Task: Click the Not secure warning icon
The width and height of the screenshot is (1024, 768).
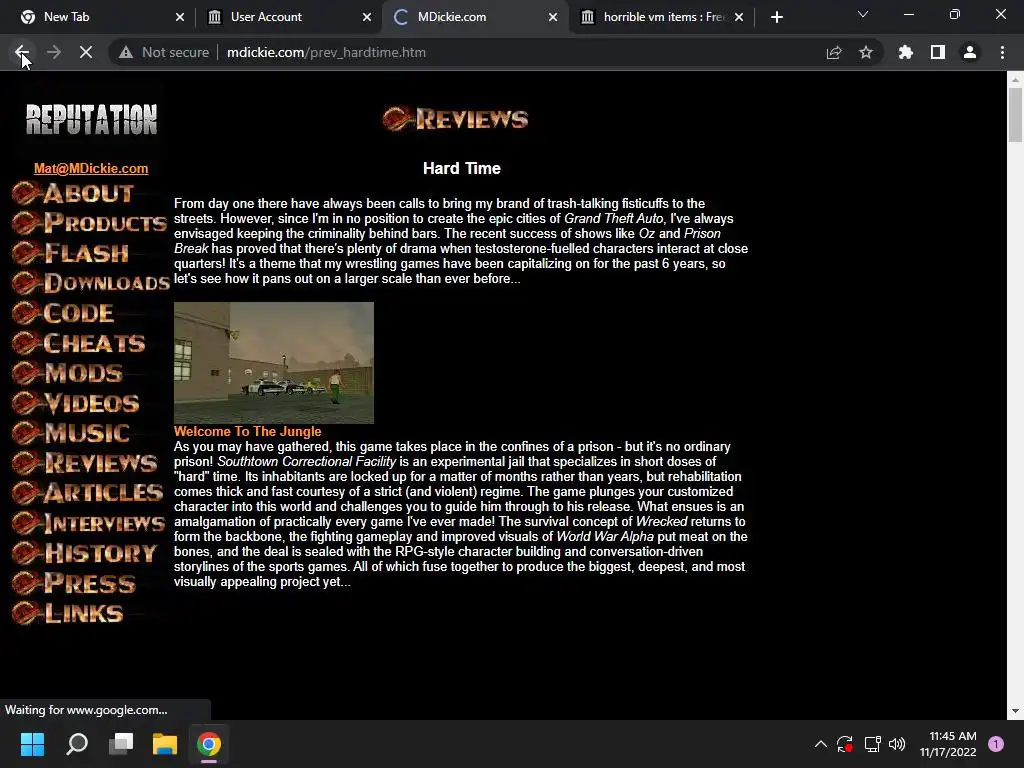Action: (125, 52)
